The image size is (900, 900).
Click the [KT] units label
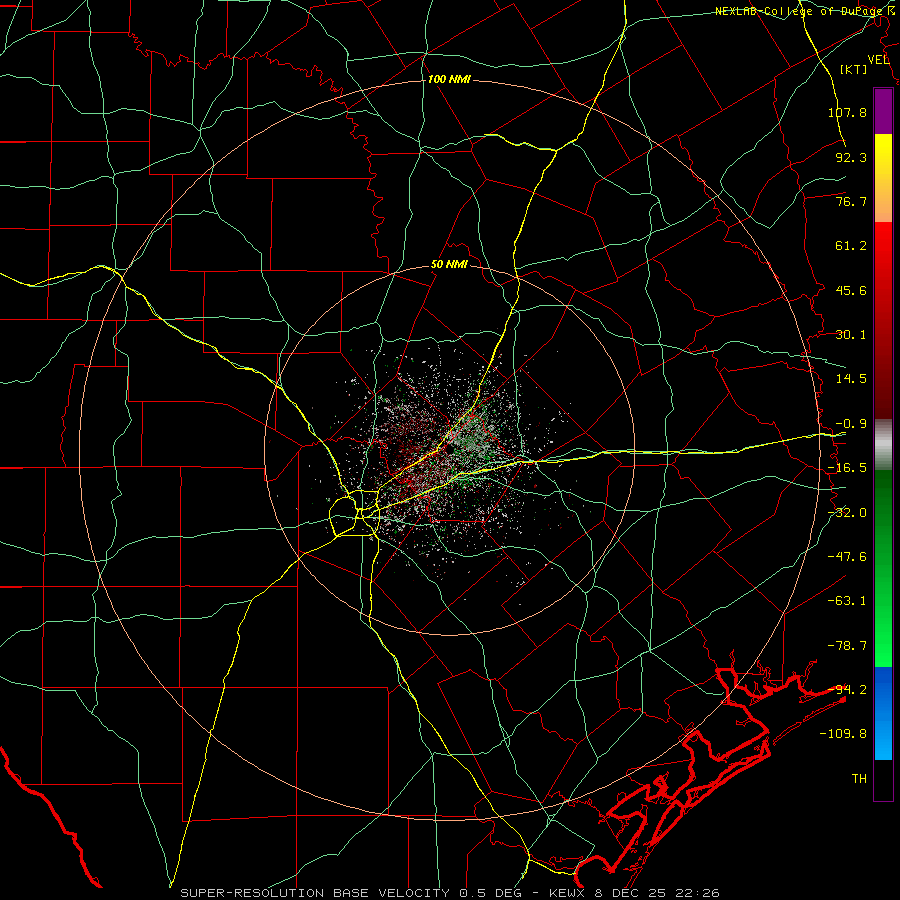(854, 69)
